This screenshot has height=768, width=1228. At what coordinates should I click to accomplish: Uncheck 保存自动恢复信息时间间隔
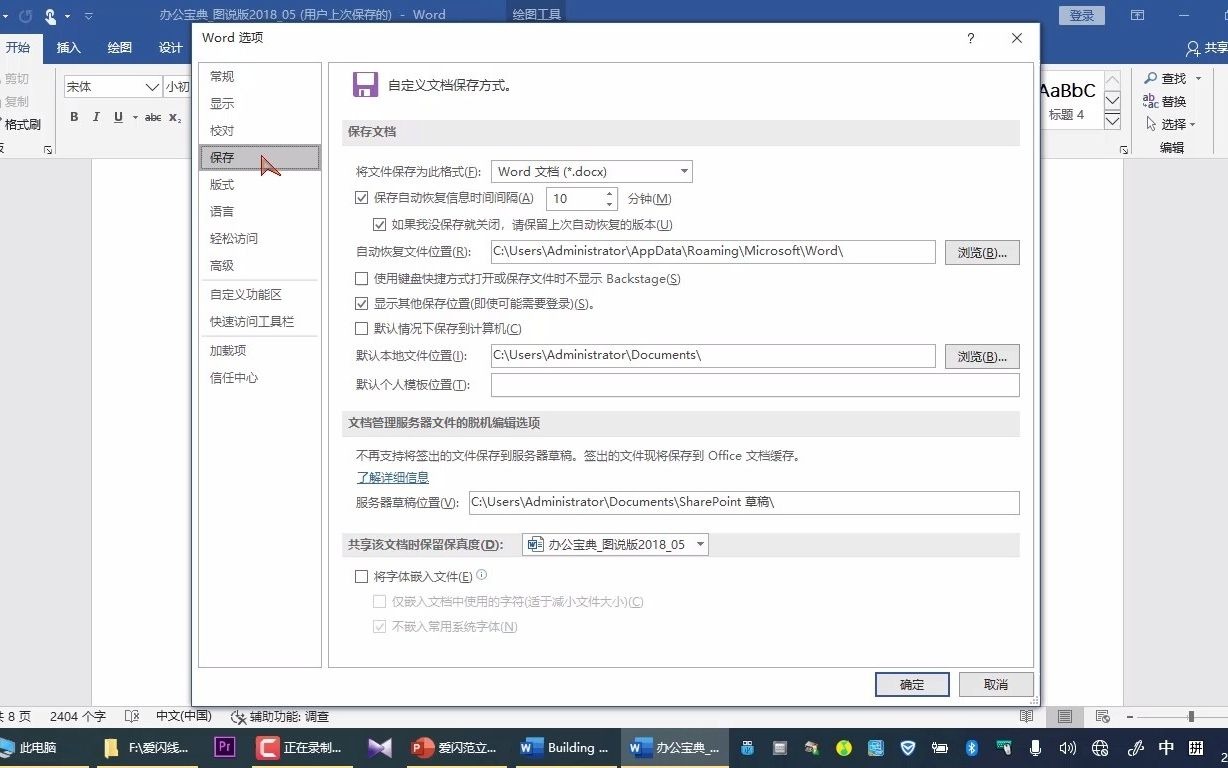click(x=361, y=198)
